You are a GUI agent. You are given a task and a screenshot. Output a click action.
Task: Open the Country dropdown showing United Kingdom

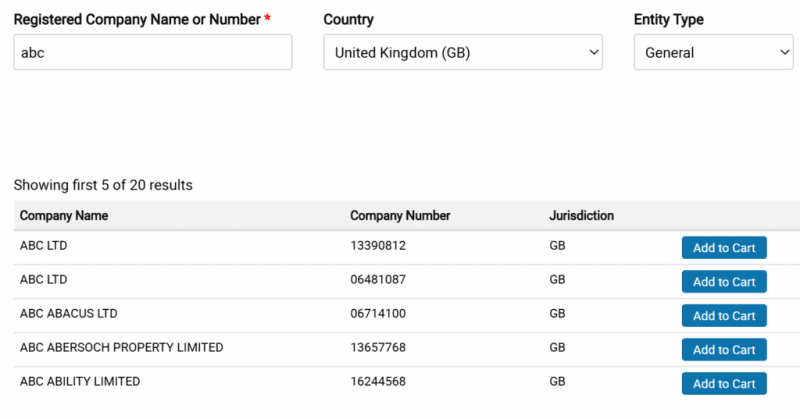462,52
